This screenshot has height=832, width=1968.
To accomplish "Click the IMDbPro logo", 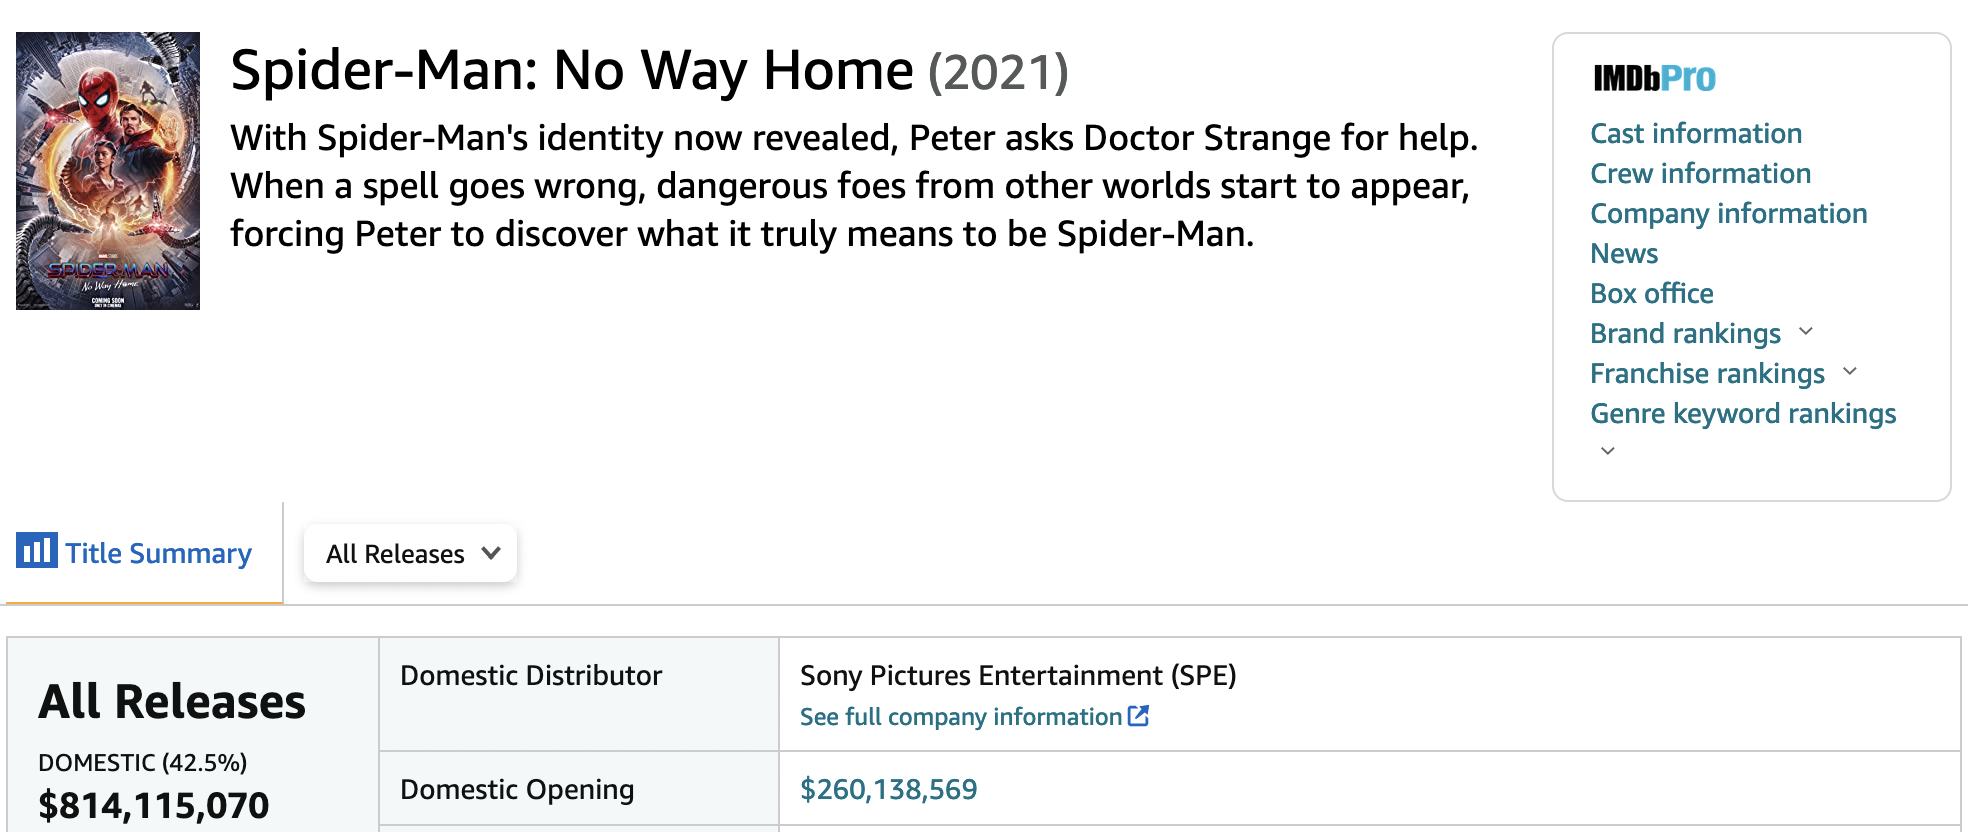I will [x=1654, y=78].
